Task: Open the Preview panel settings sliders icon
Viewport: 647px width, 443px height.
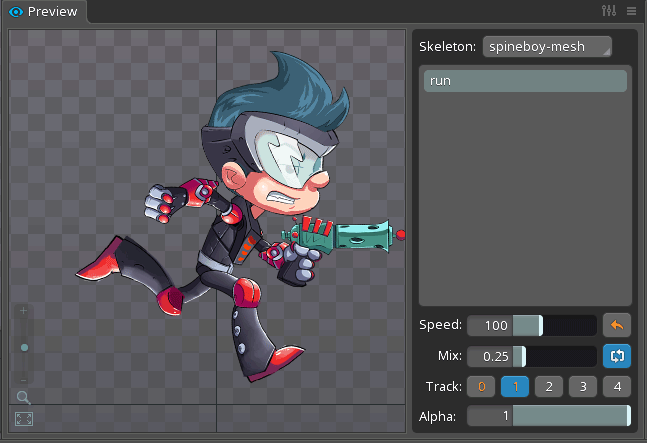Action: pyautogui.click(x=609, y=11)
